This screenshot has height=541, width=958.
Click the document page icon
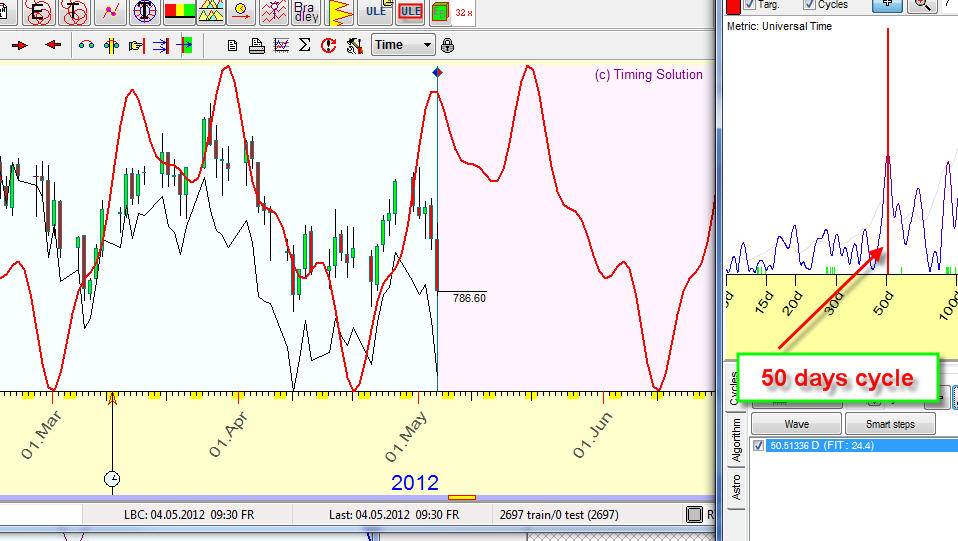pyautogui.click(x=232, y=45)
